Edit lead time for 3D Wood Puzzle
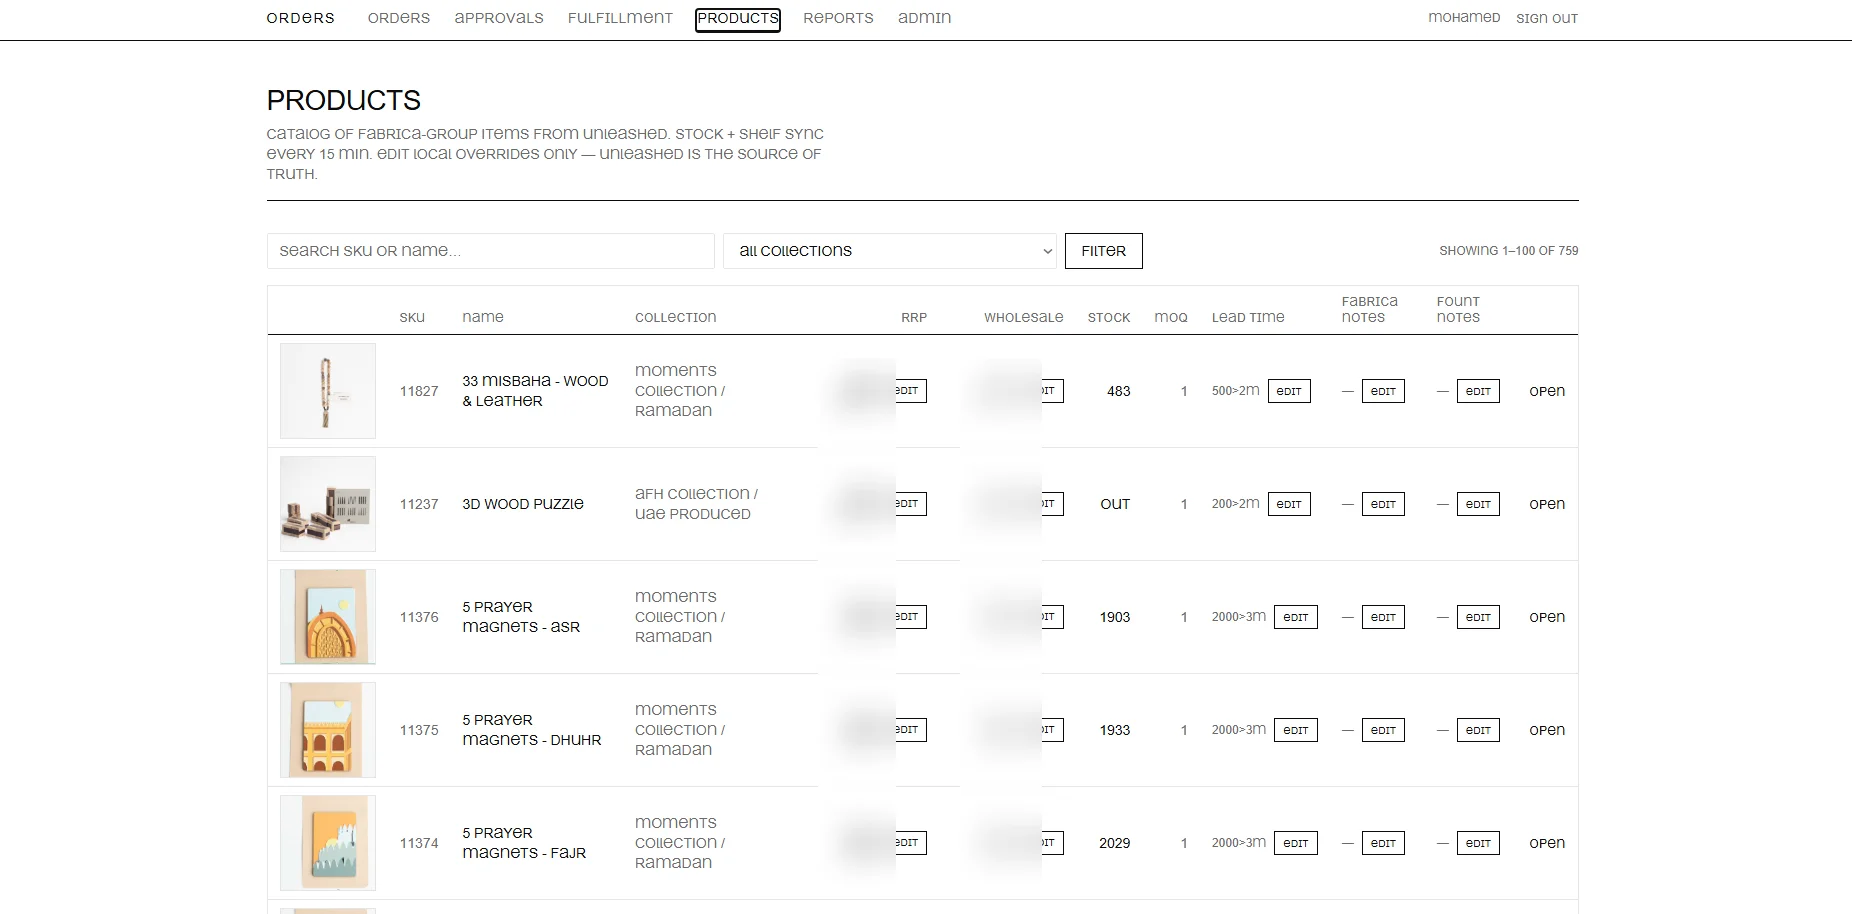The width and height of the screenshot is (1852, 914). click(1289, 504)
